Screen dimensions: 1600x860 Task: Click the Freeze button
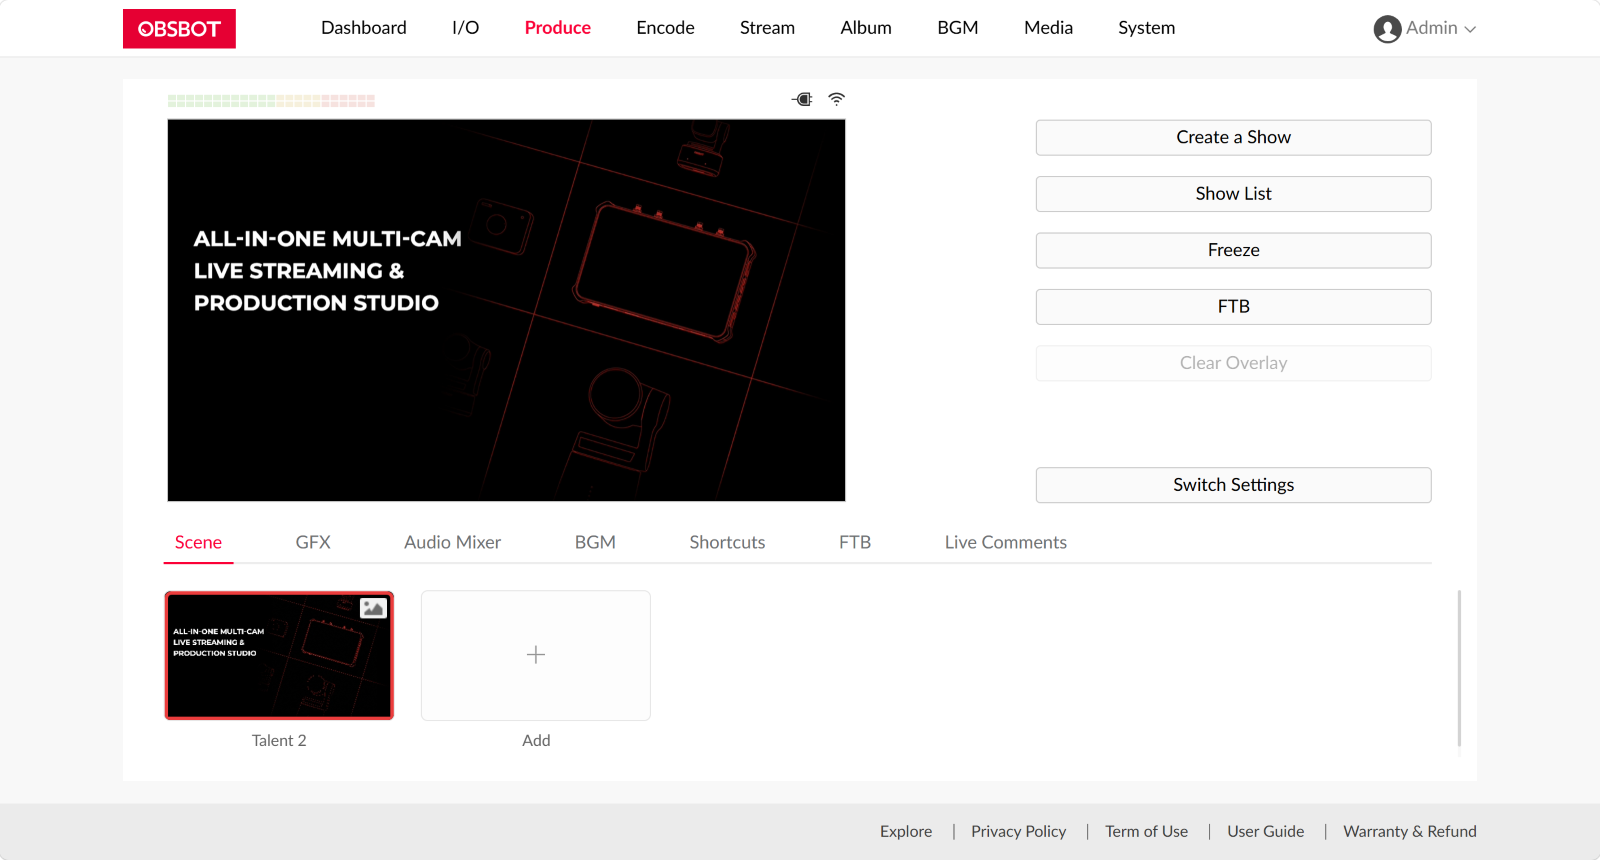1233,250
